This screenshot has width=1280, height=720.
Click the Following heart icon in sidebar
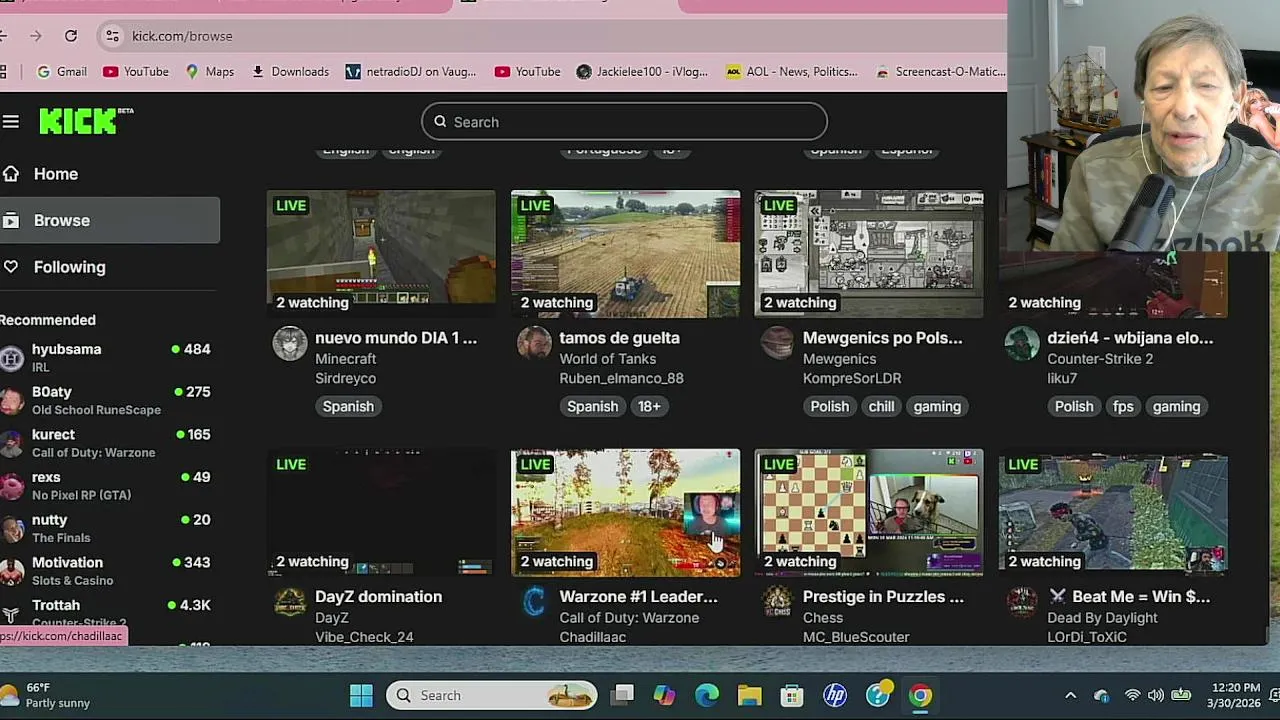(11, 267)
